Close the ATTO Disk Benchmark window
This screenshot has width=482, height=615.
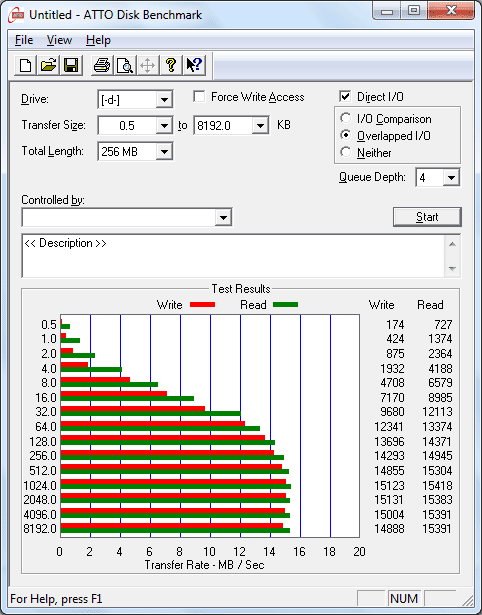click(451, 11)
